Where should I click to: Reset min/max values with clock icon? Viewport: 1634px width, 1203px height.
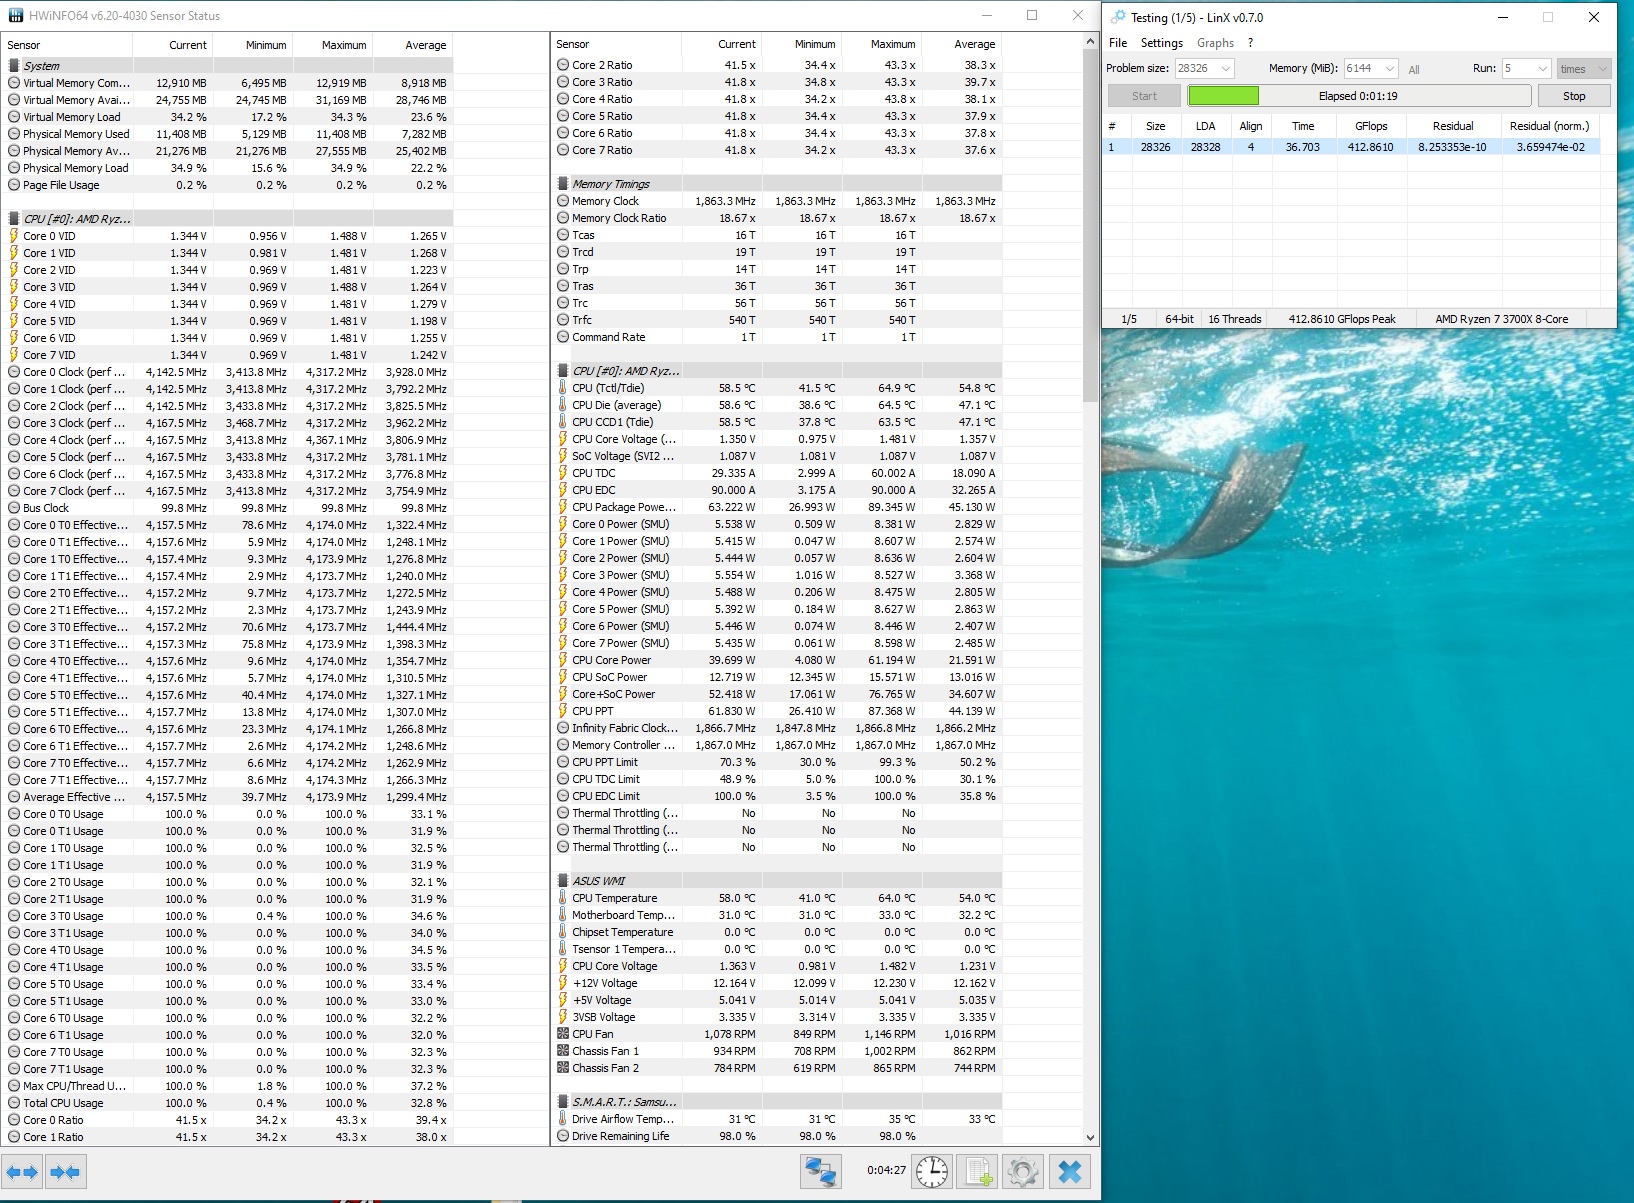(x=932, y=1171)
